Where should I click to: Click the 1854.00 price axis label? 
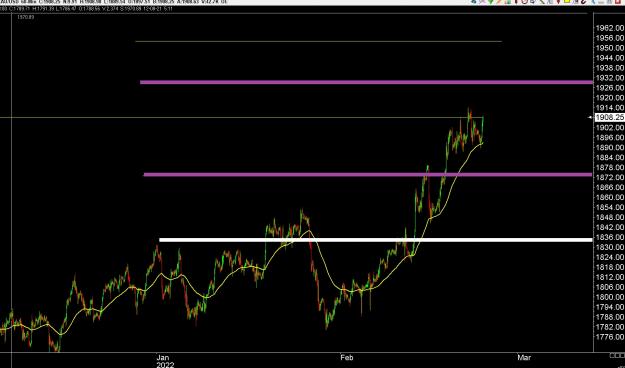610,207
